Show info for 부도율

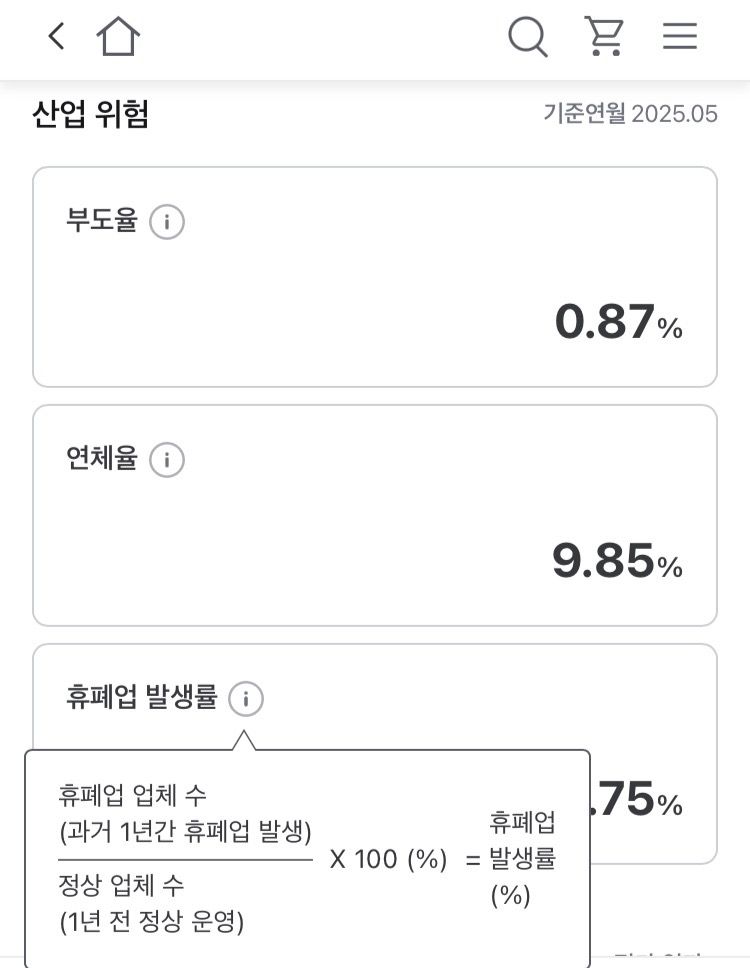[x=167, y=222]
